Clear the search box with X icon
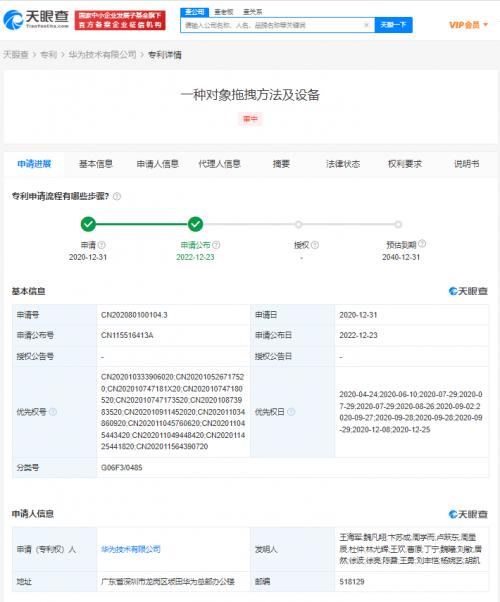 [366, 25]
